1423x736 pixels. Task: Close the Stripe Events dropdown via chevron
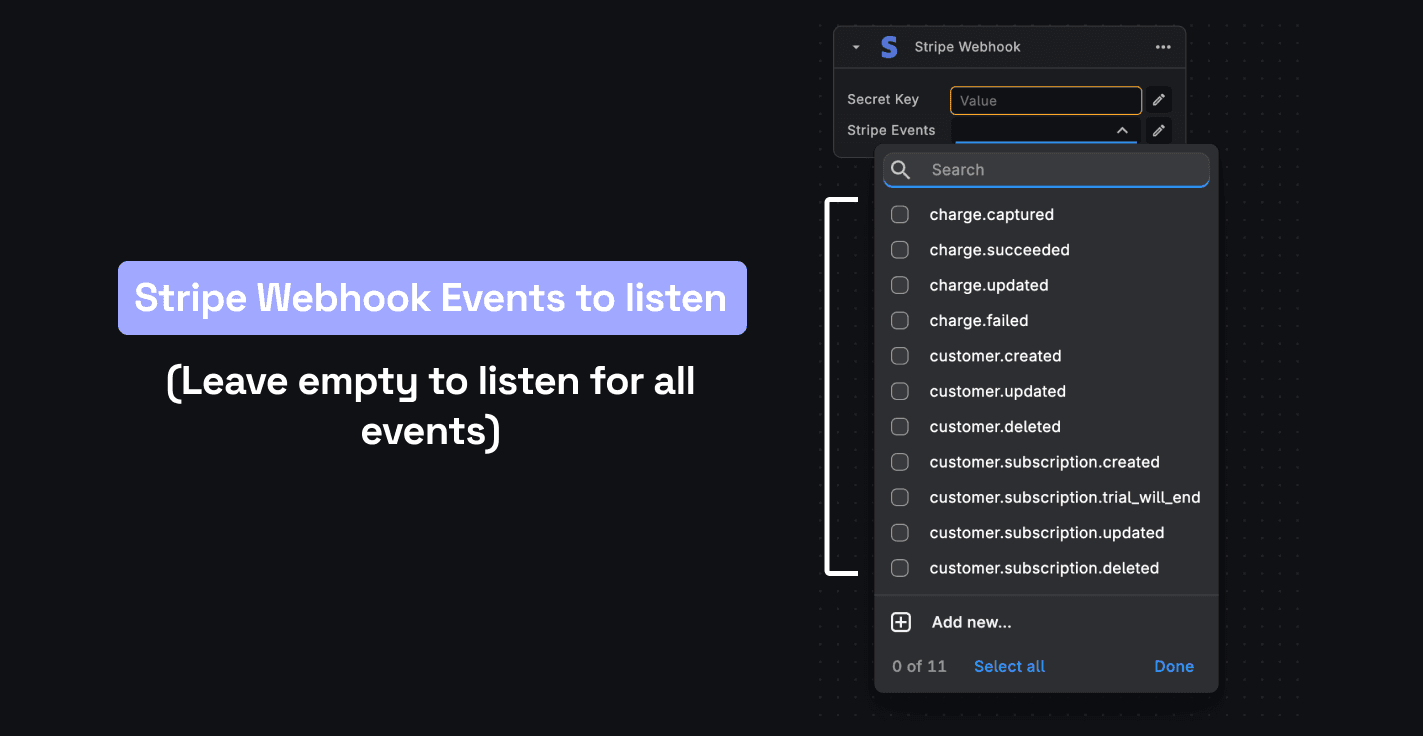(x=1122, y=131)
